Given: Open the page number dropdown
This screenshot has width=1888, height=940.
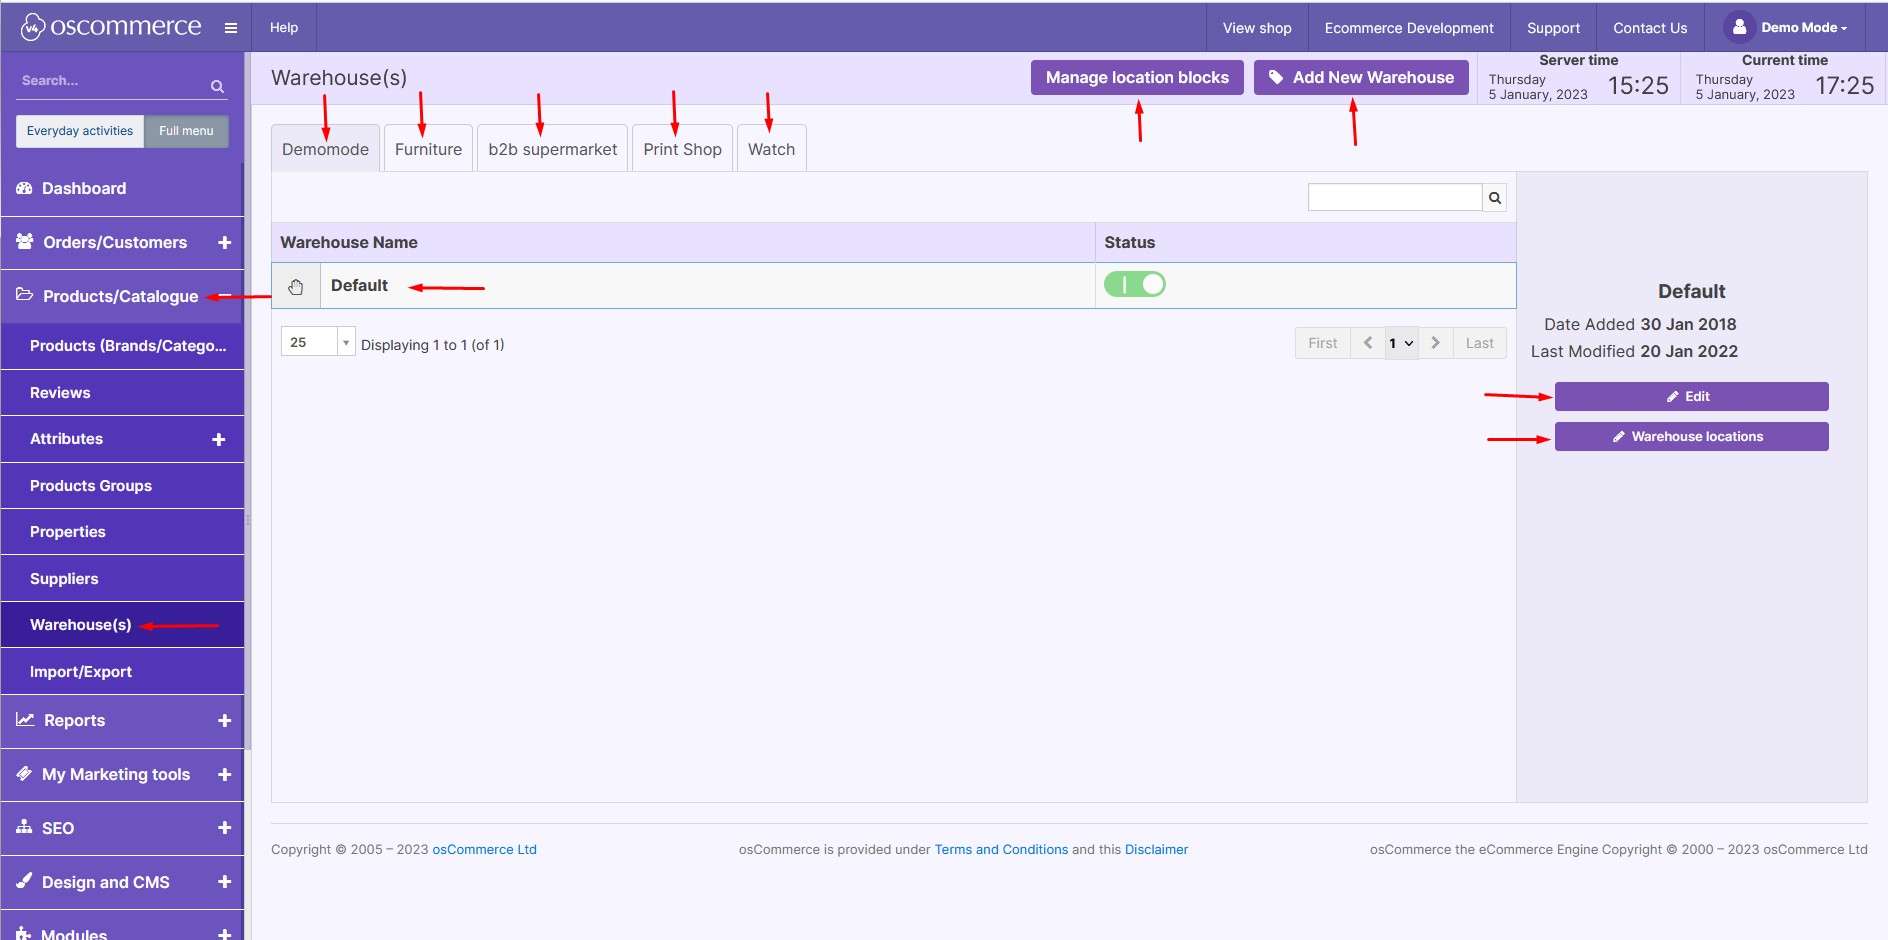Looking at the screenshot, I should pos(1401,343).
